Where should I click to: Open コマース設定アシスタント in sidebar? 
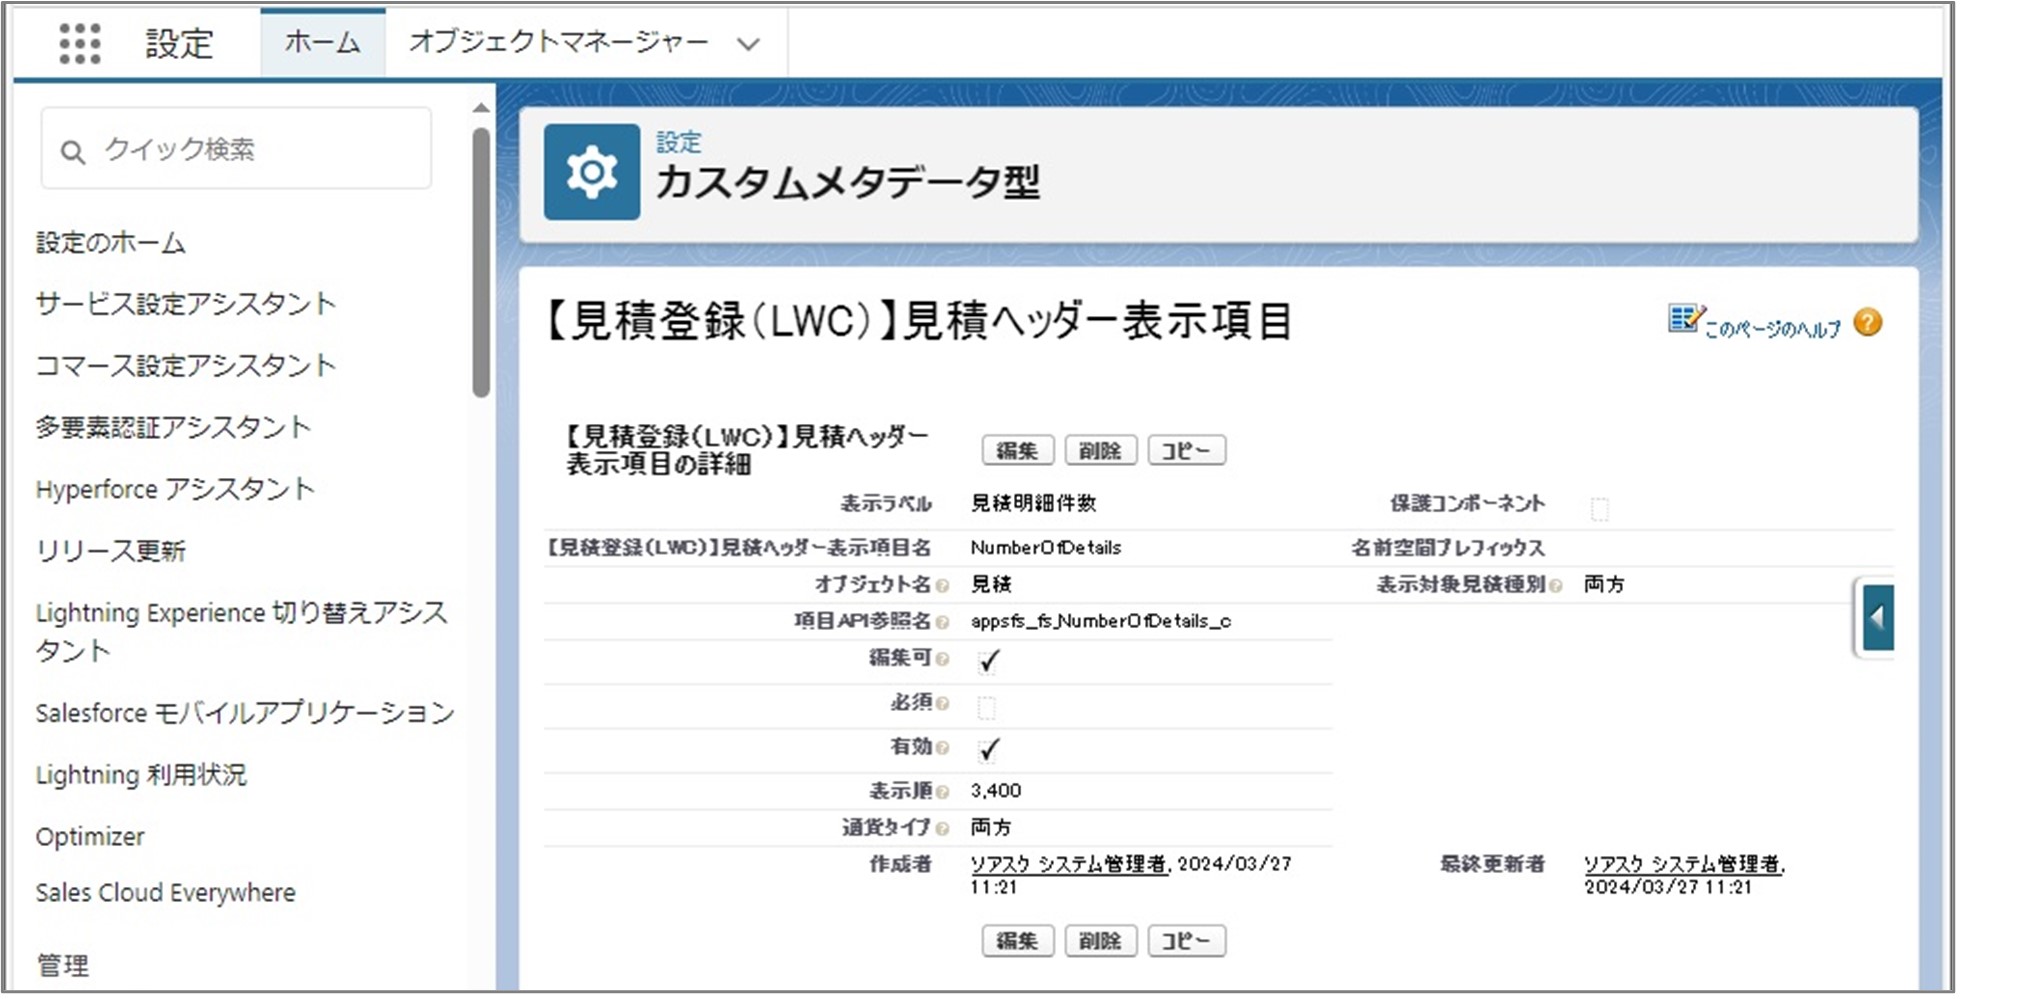[x=186, y=366]
